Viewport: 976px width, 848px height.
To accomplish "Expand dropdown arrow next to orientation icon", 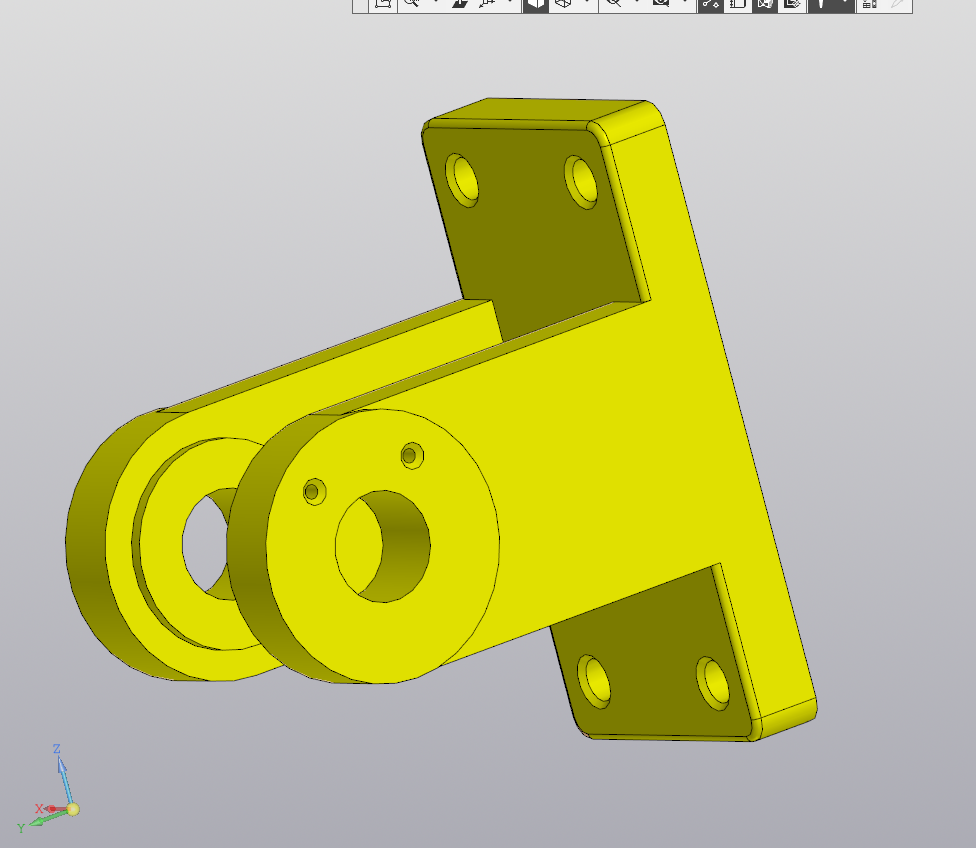I will pyautogui.click(x=510, y=4).
